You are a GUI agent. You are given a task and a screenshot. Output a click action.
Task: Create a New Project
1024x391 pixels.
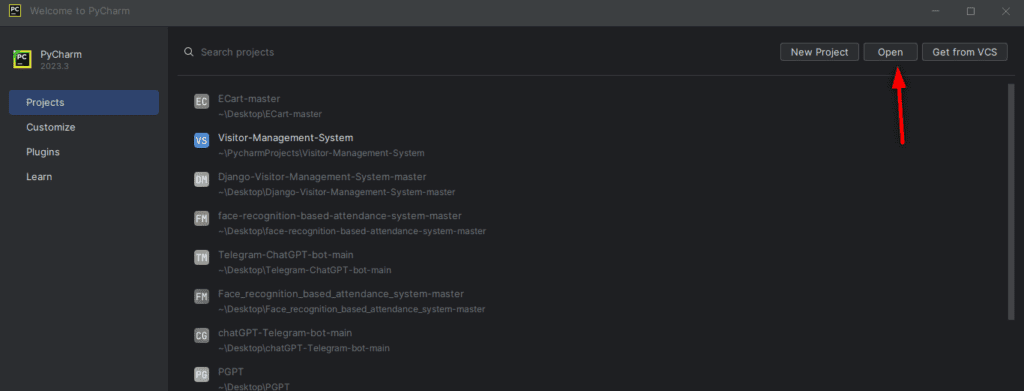click(819, 52)
